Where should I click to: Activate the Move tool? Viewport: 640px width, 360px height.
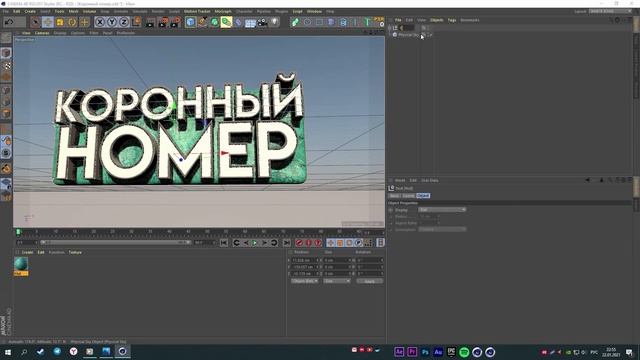point(48,22)
